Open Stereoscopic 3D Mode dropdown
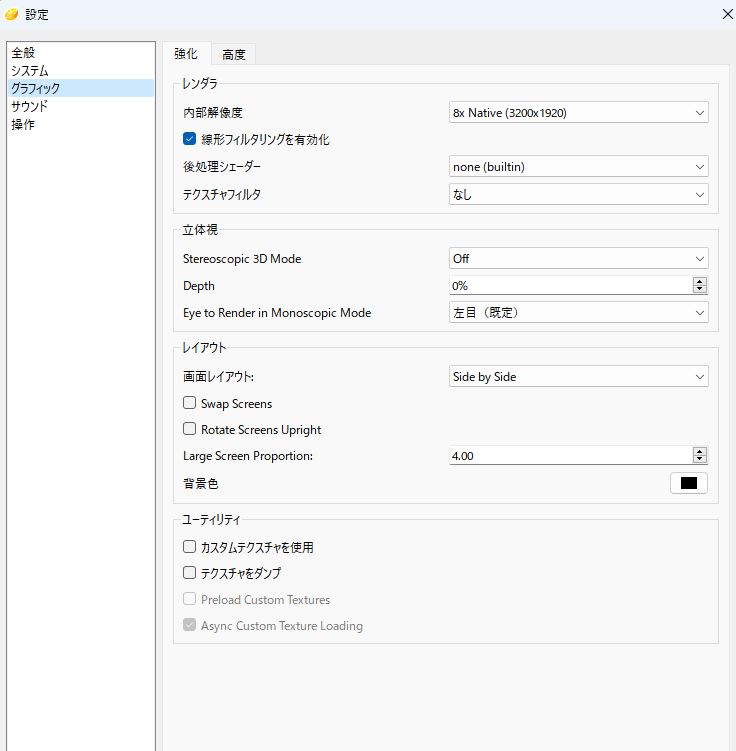Image resolution: width=736 pixels, height=751 pixels. (x=578, y=259)
